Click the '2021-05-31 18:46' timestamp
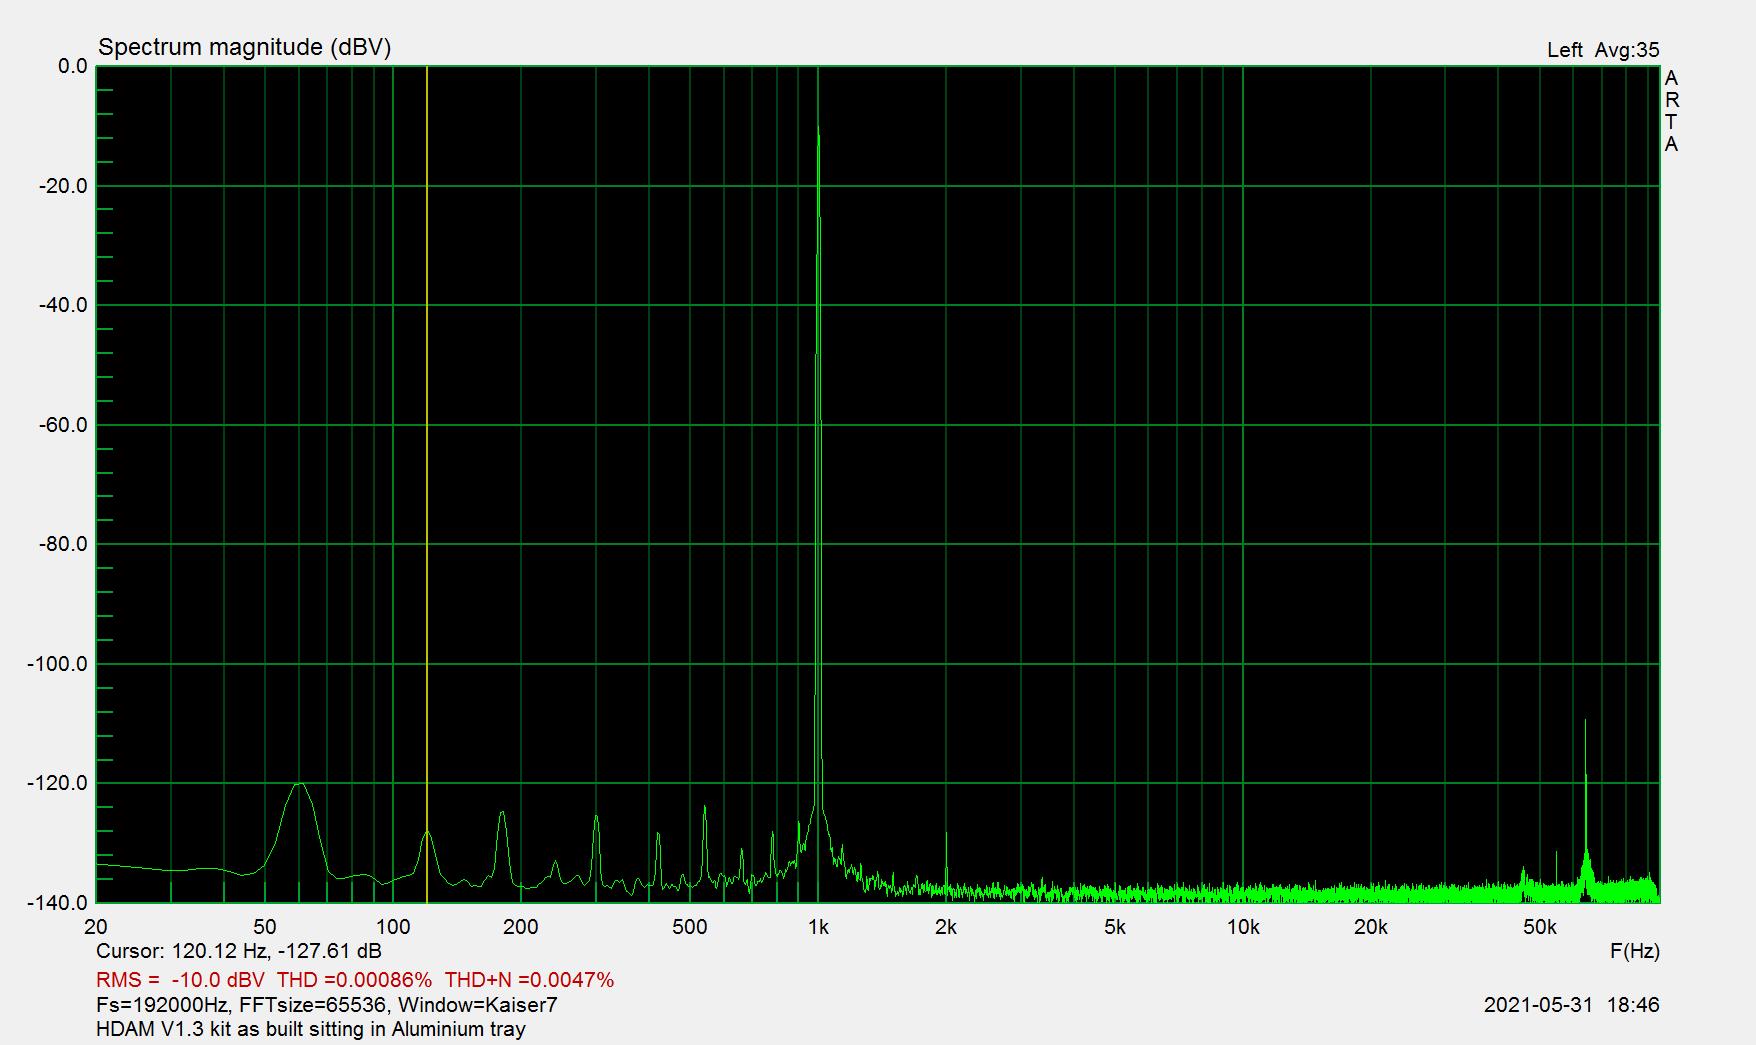1756x1045 pixels. pyautogui.click(x=1571, y=1005)
